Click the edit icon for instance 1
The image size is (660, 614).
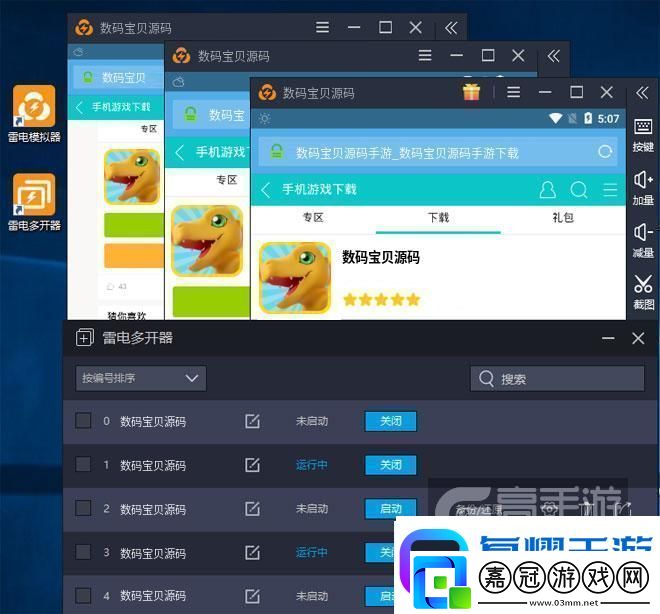click(x=252, y=465)
